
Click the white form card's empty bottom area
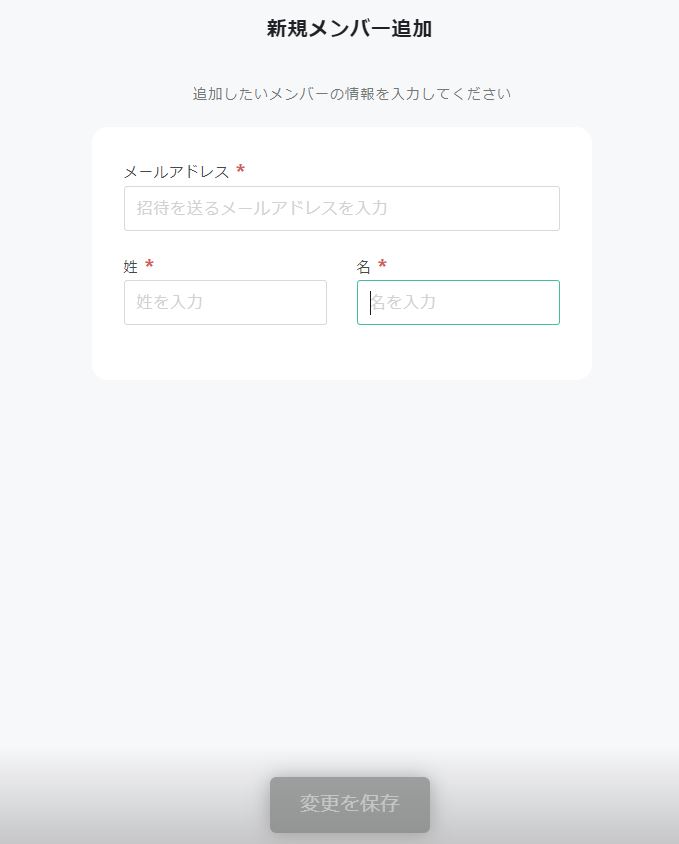[341, 354]
